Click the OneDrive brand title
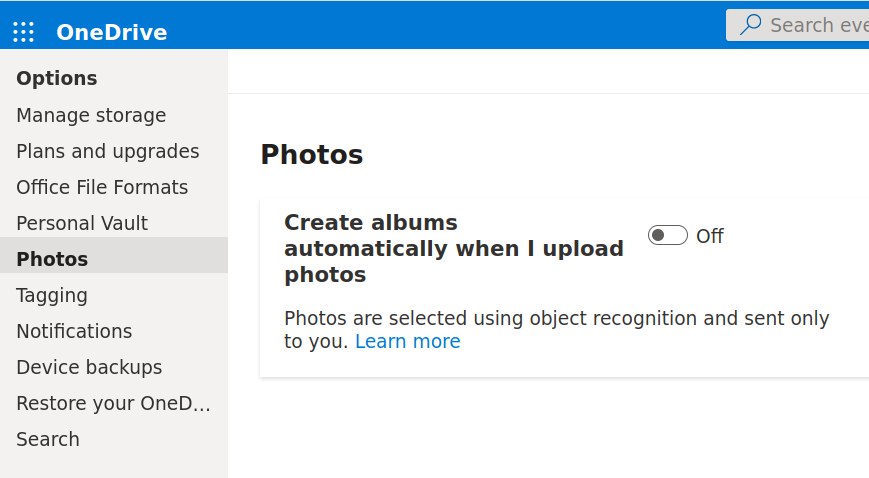 pos(111,32)
